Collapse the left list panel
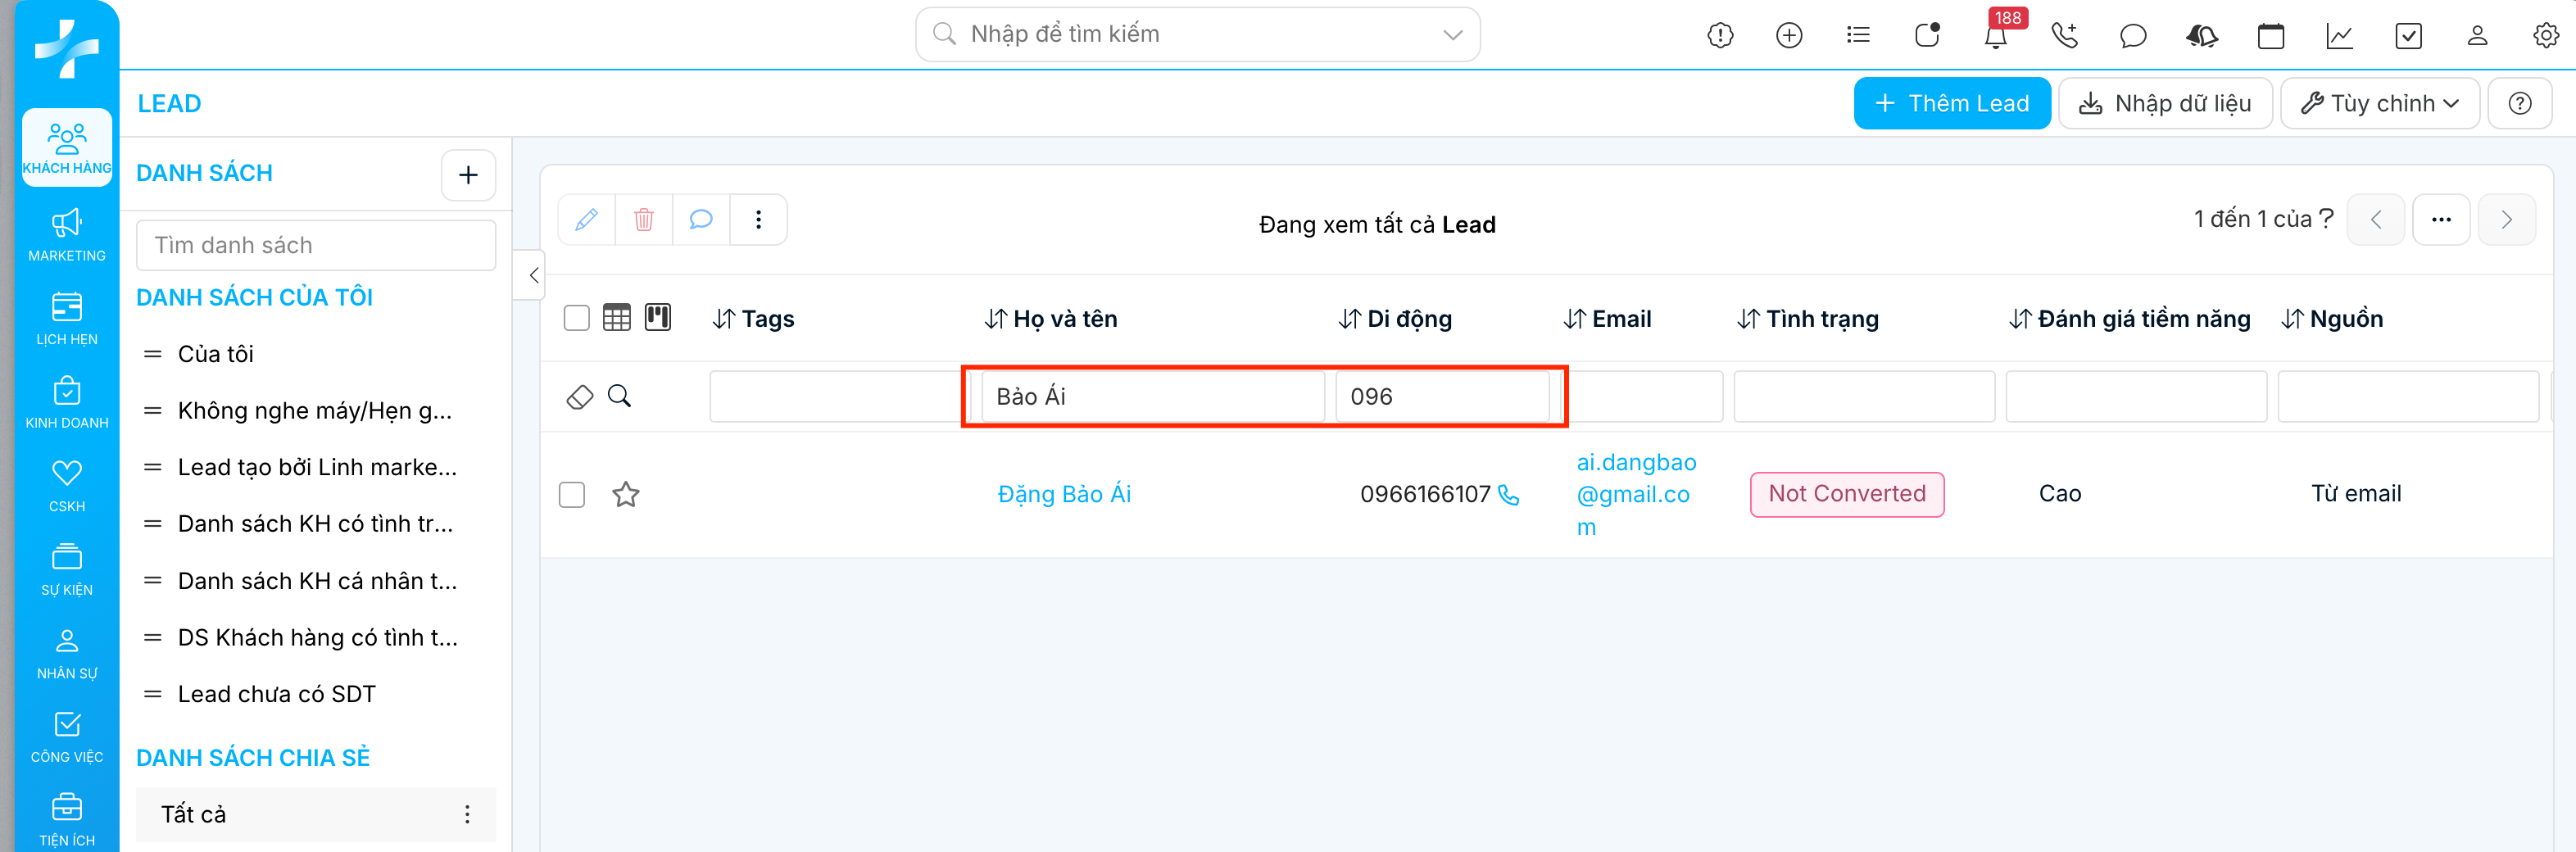2576x852 pixels. tap(533, 275)
